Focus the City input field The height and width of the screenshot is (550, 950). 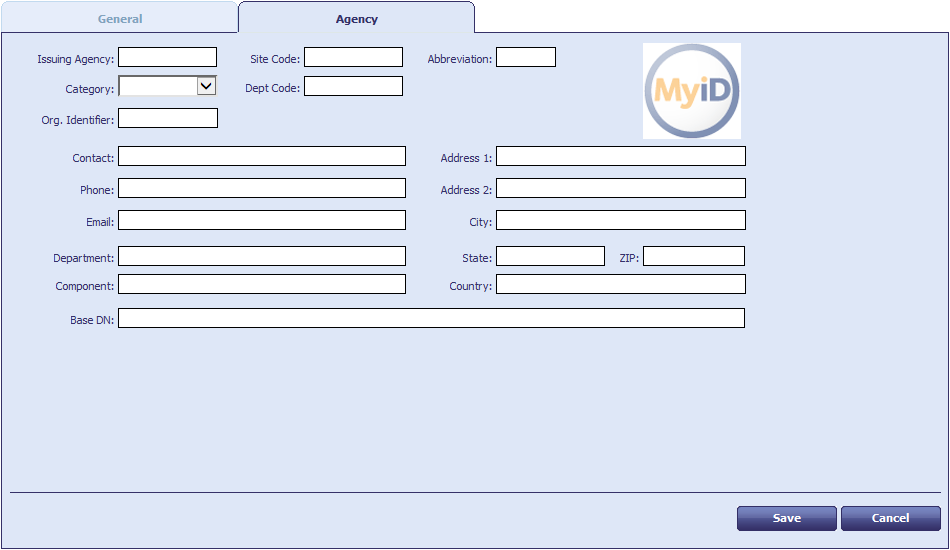(621, 220)
